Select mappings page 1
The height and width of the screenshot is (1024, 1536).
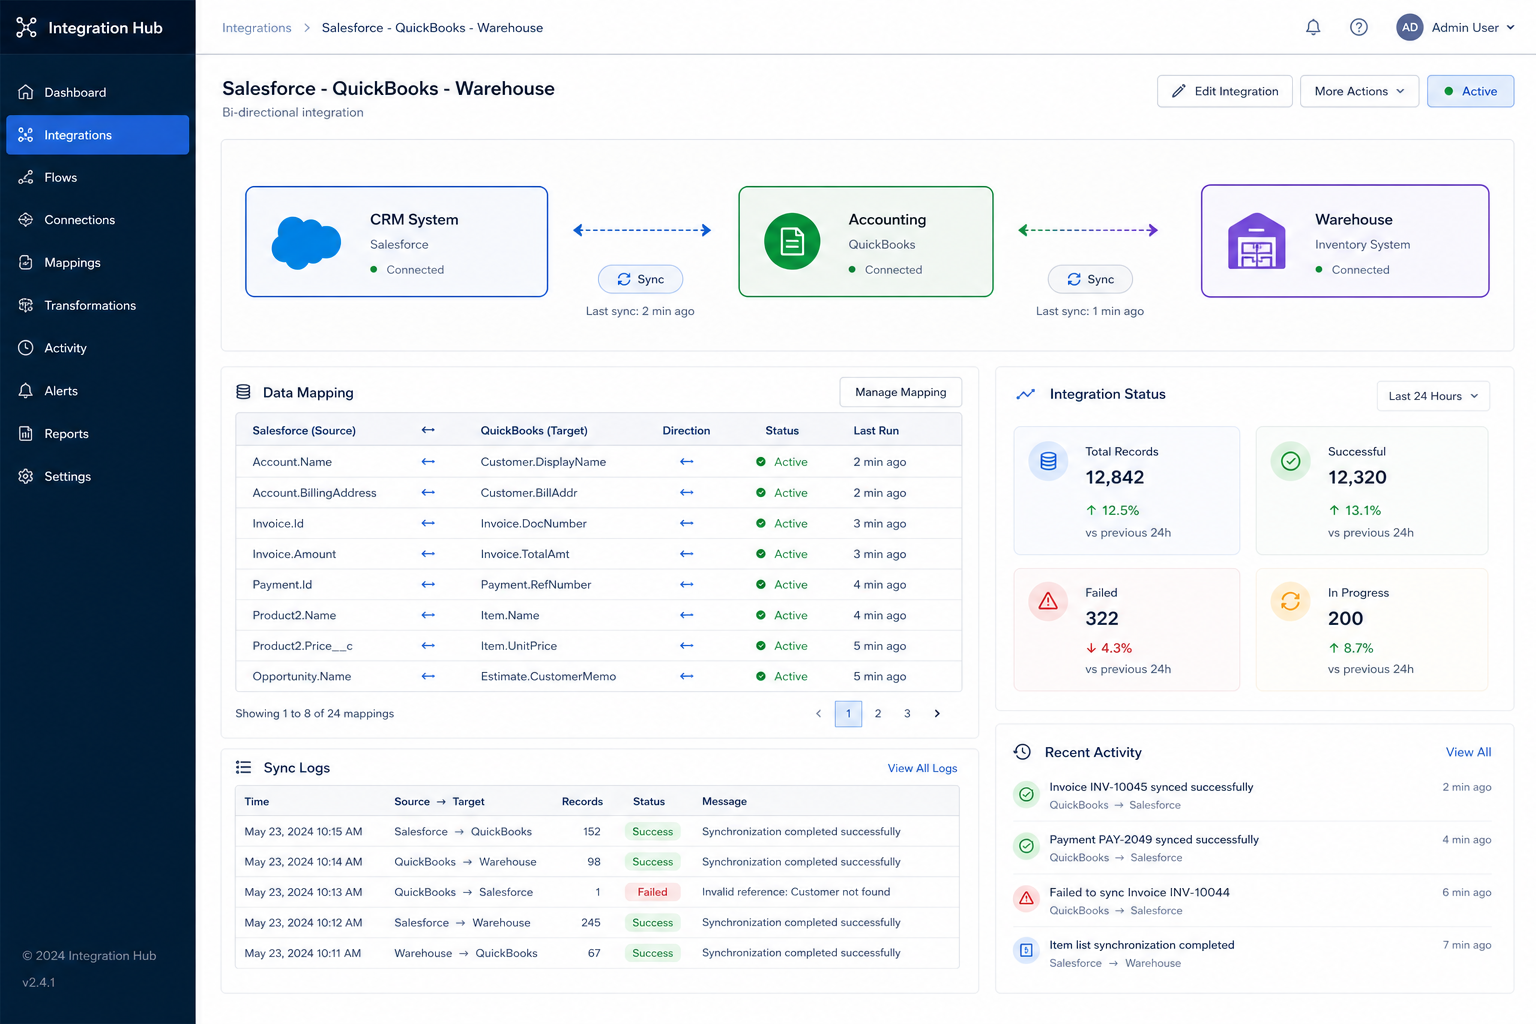(848, 713)
